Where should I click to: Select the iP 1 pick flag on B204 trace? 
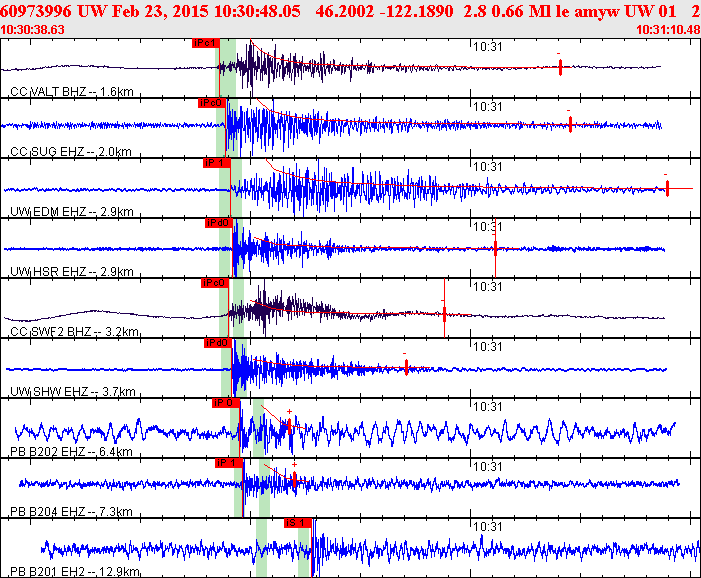pos(229,463)
